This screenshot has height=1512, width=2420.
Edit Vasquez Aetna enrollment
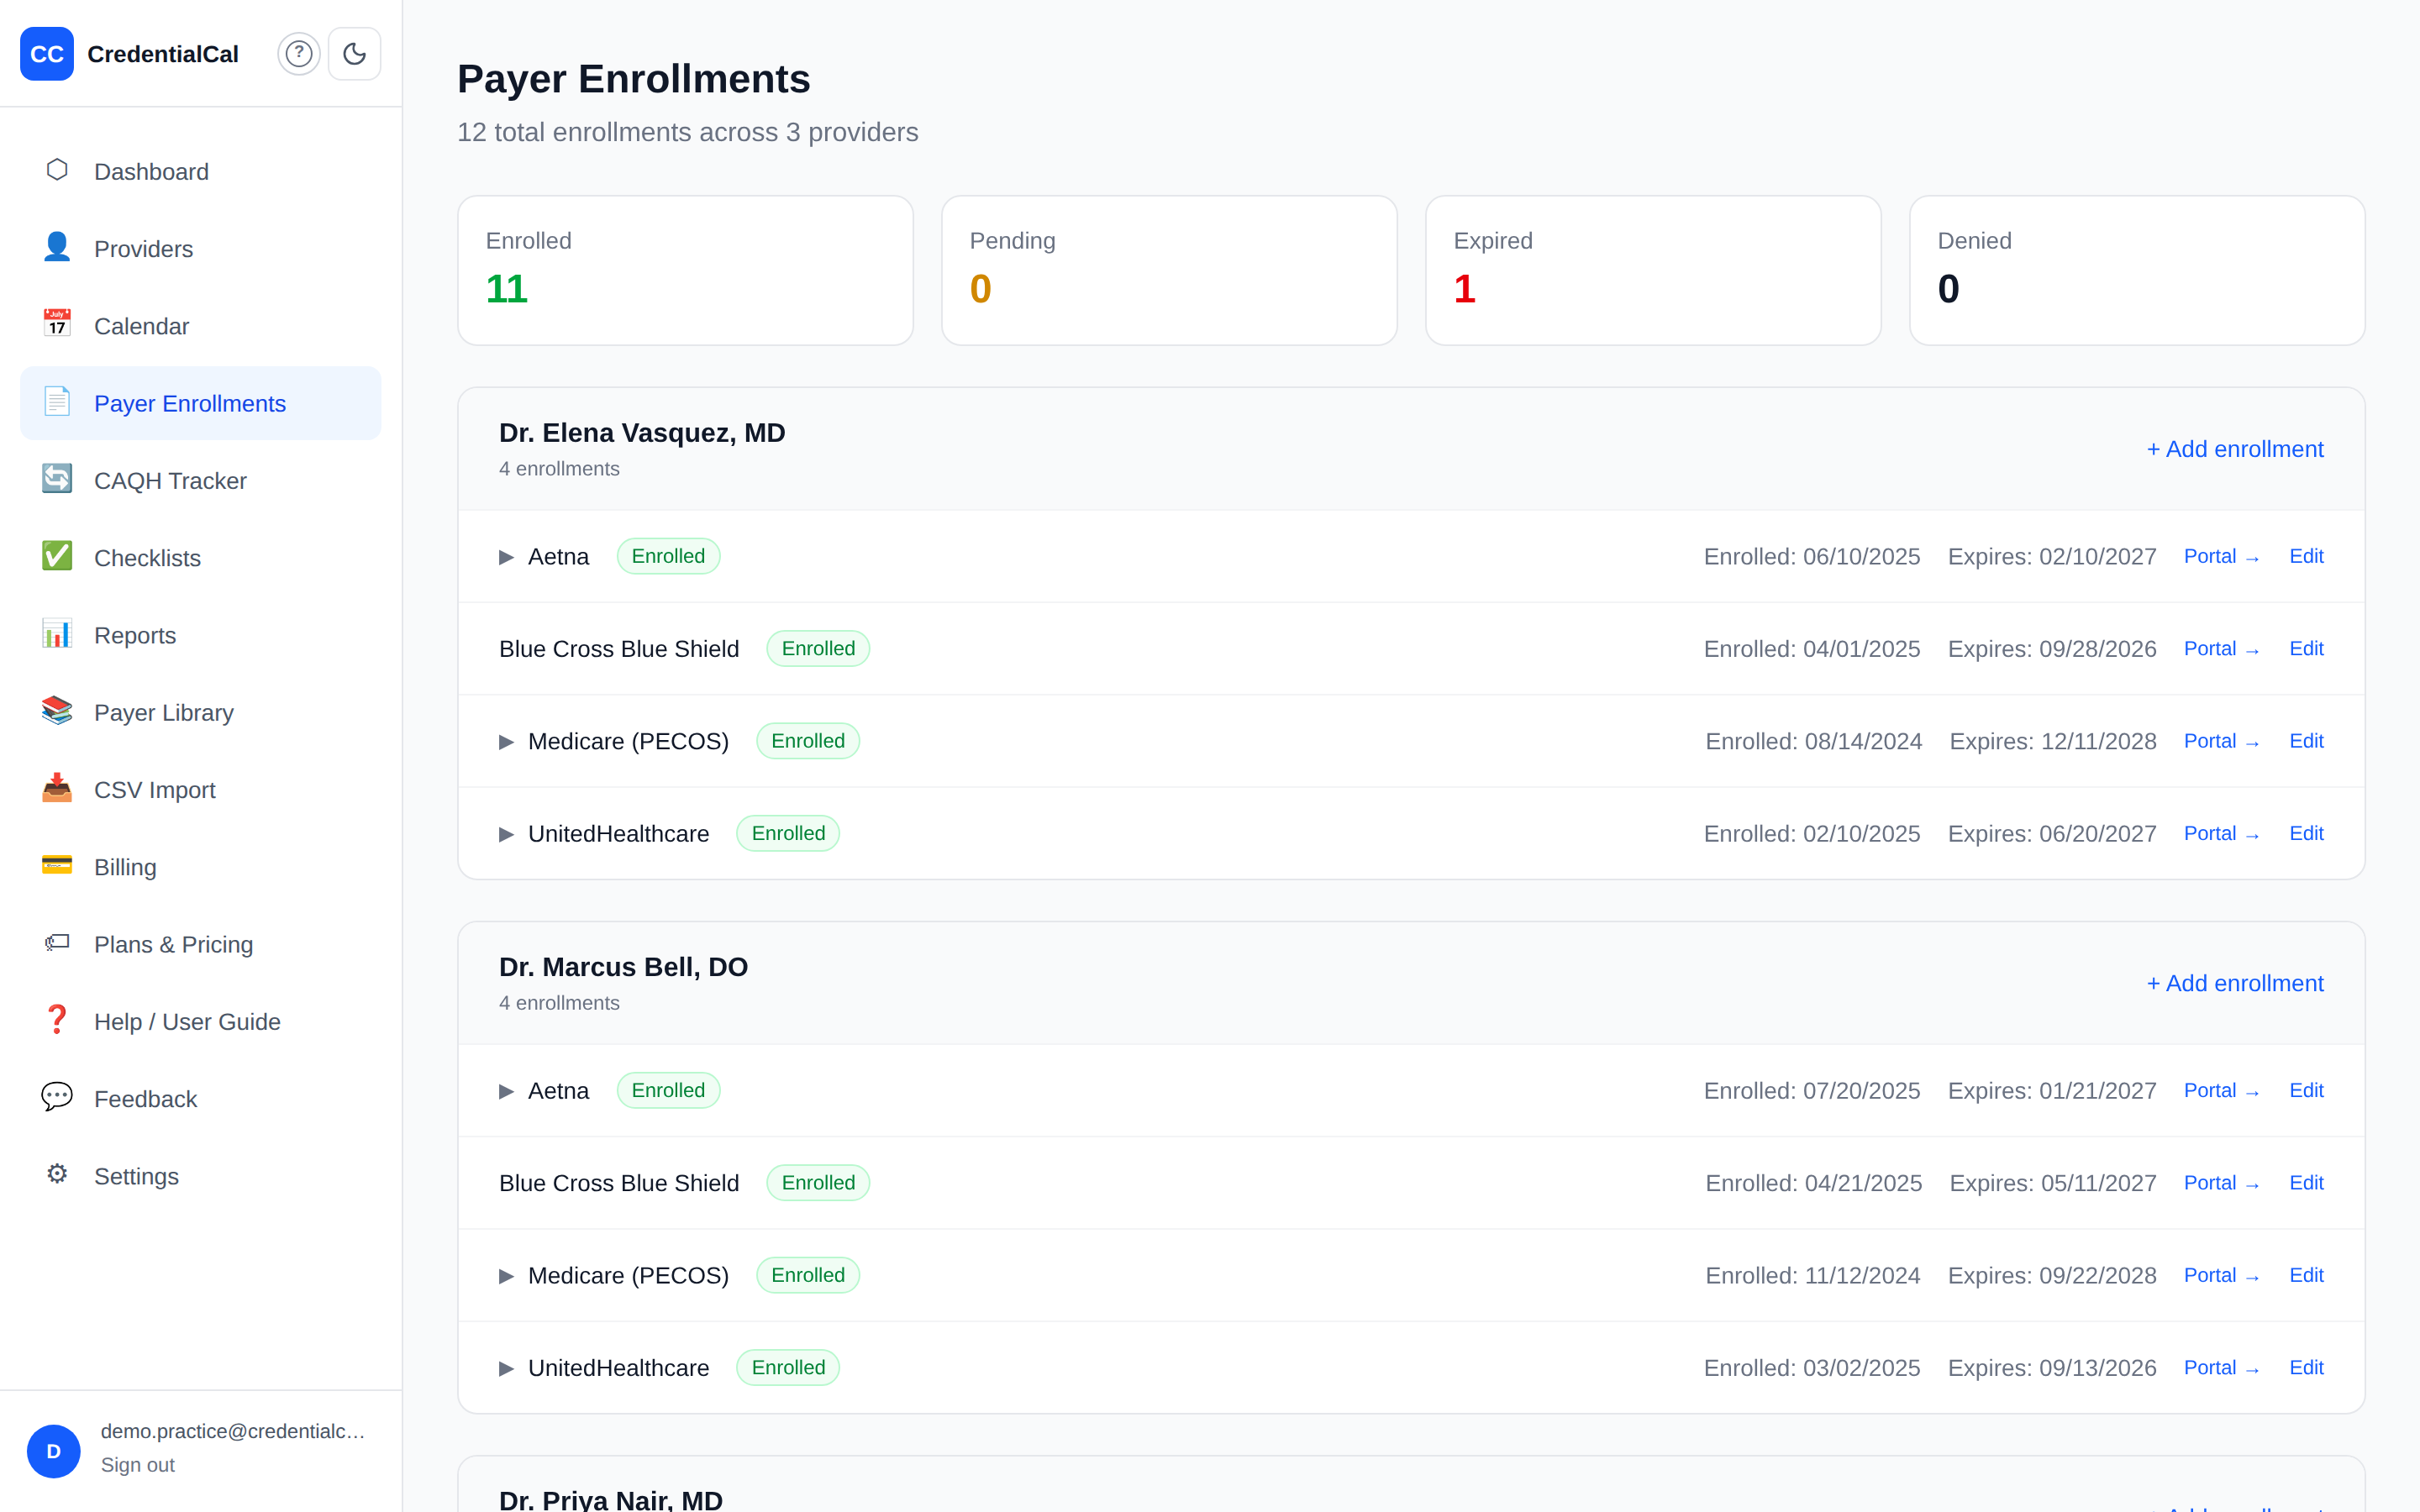[2306, 556]
